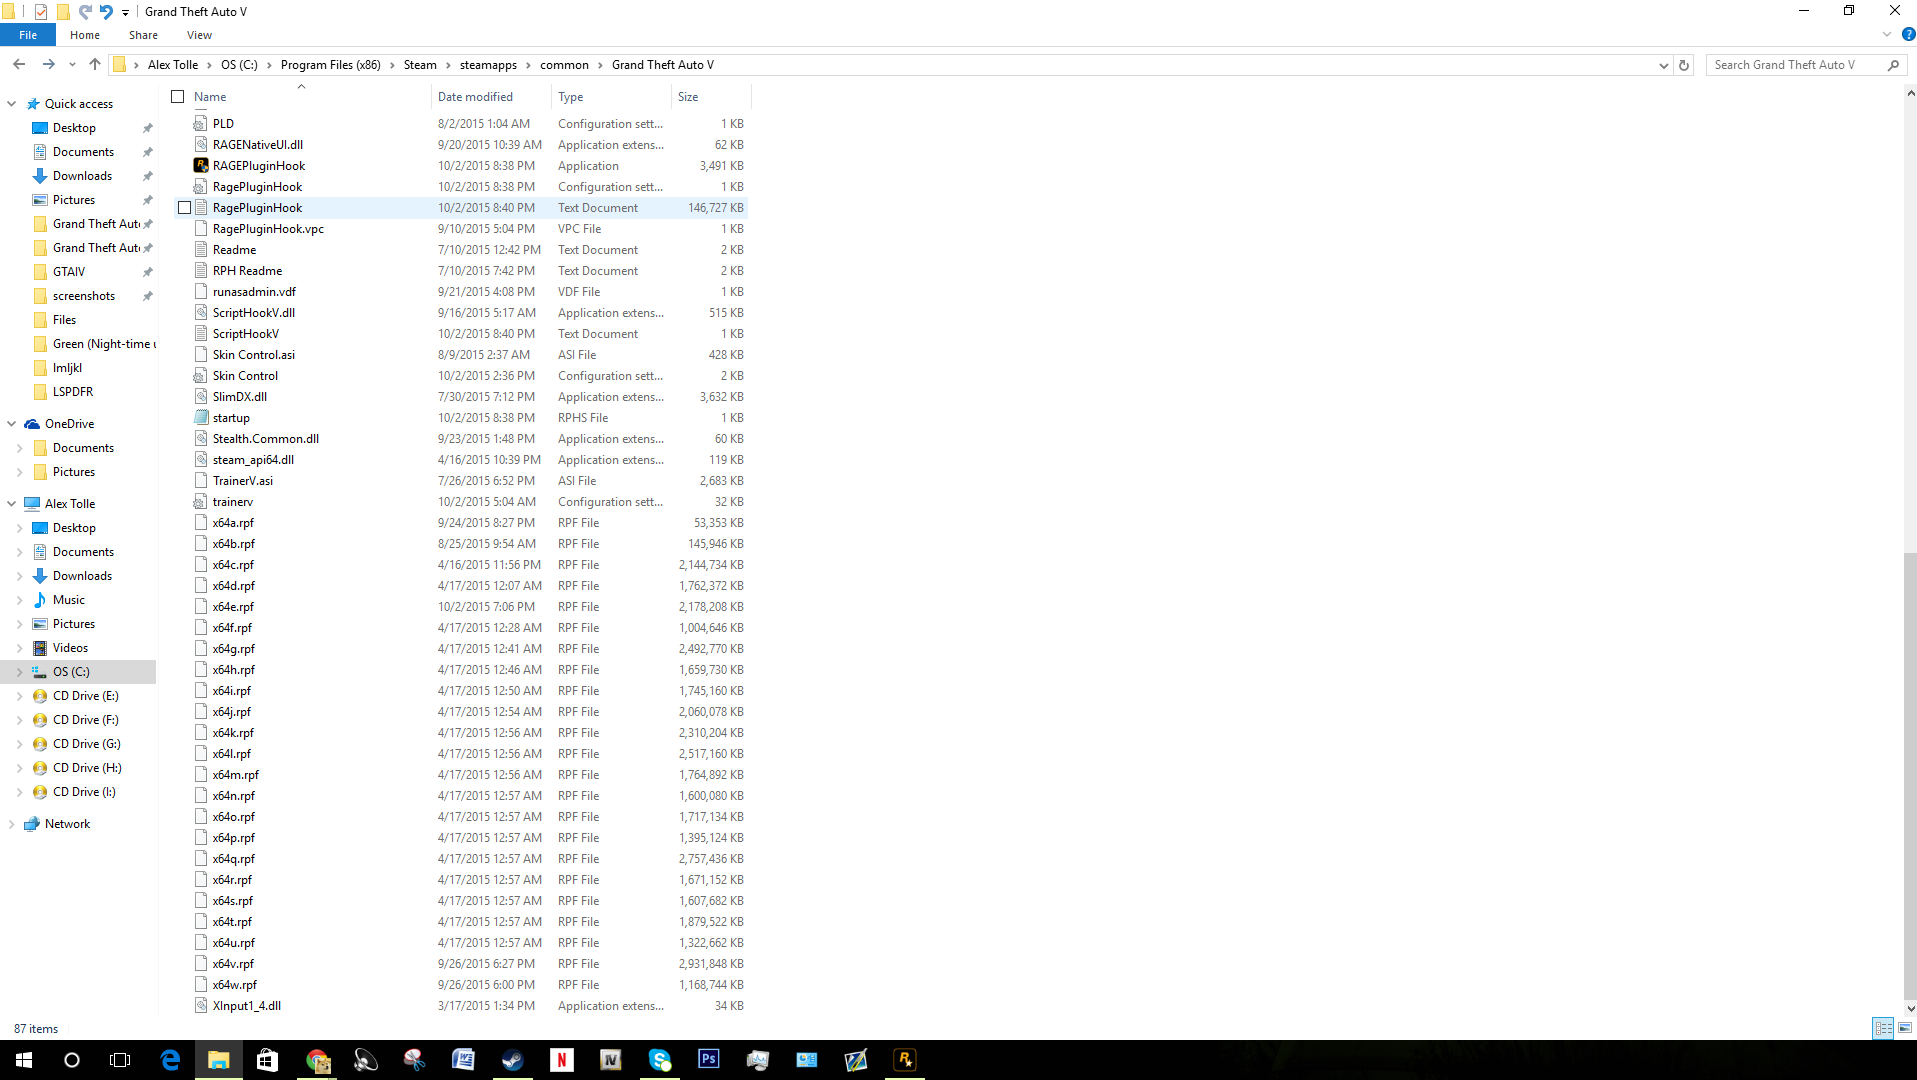This screenshot has width=1917, height=1080.
Task: Collapse the Alex Tolle tree
Action: point(12,504)
